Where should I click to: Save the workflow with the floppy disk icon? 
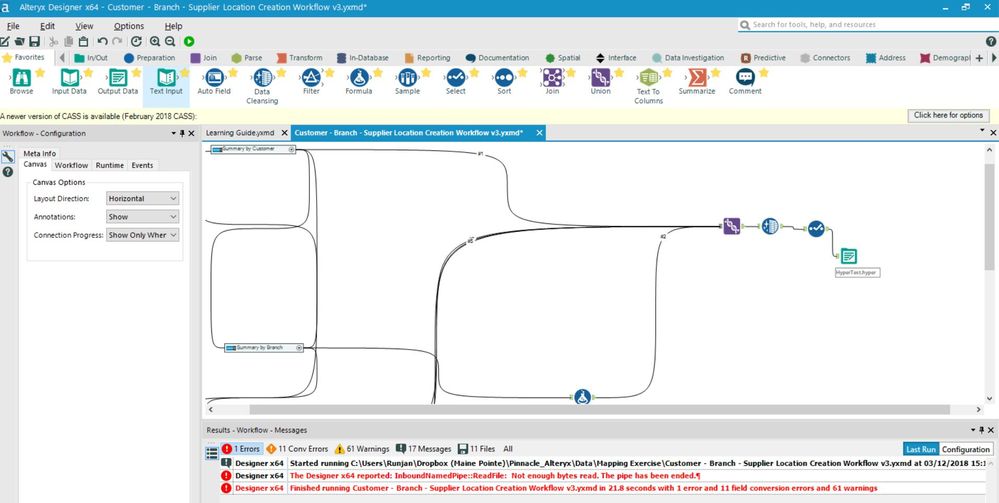[x=34, y=41]
